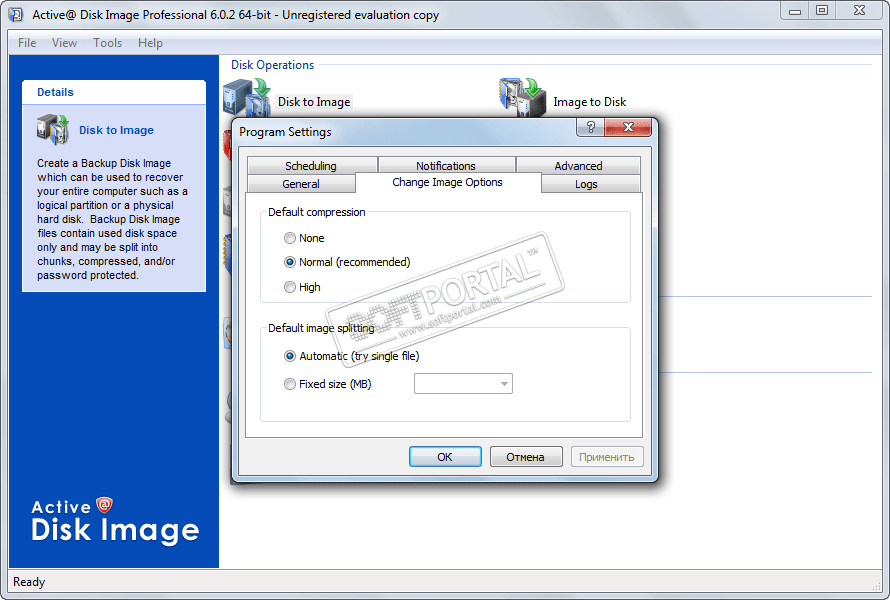Switch to the Advanced tab
The height and width of the screenshot is (600, 890).
tap(578, 165)
